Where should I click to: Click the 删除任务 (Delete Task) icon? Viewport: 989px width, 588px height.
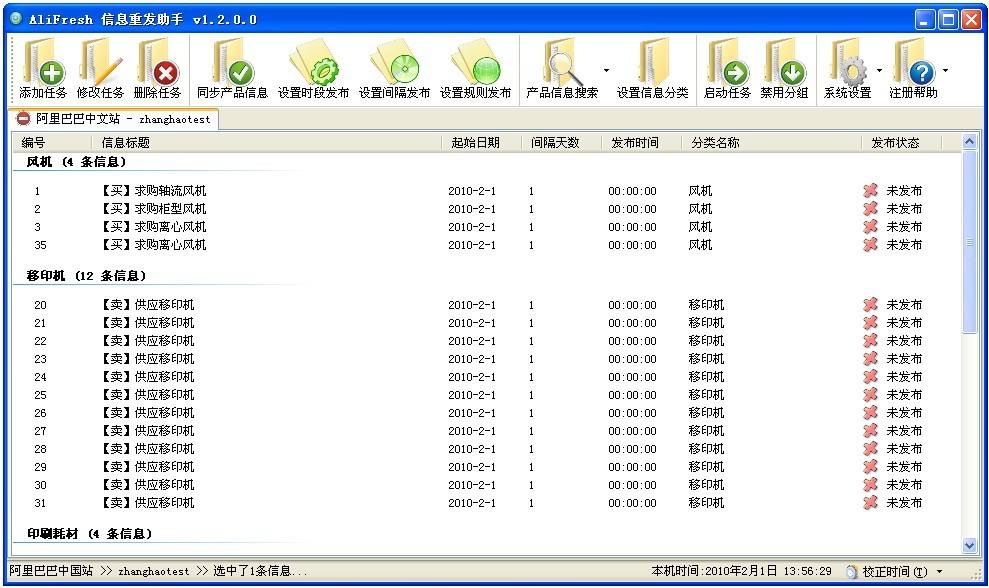[157, 65]
